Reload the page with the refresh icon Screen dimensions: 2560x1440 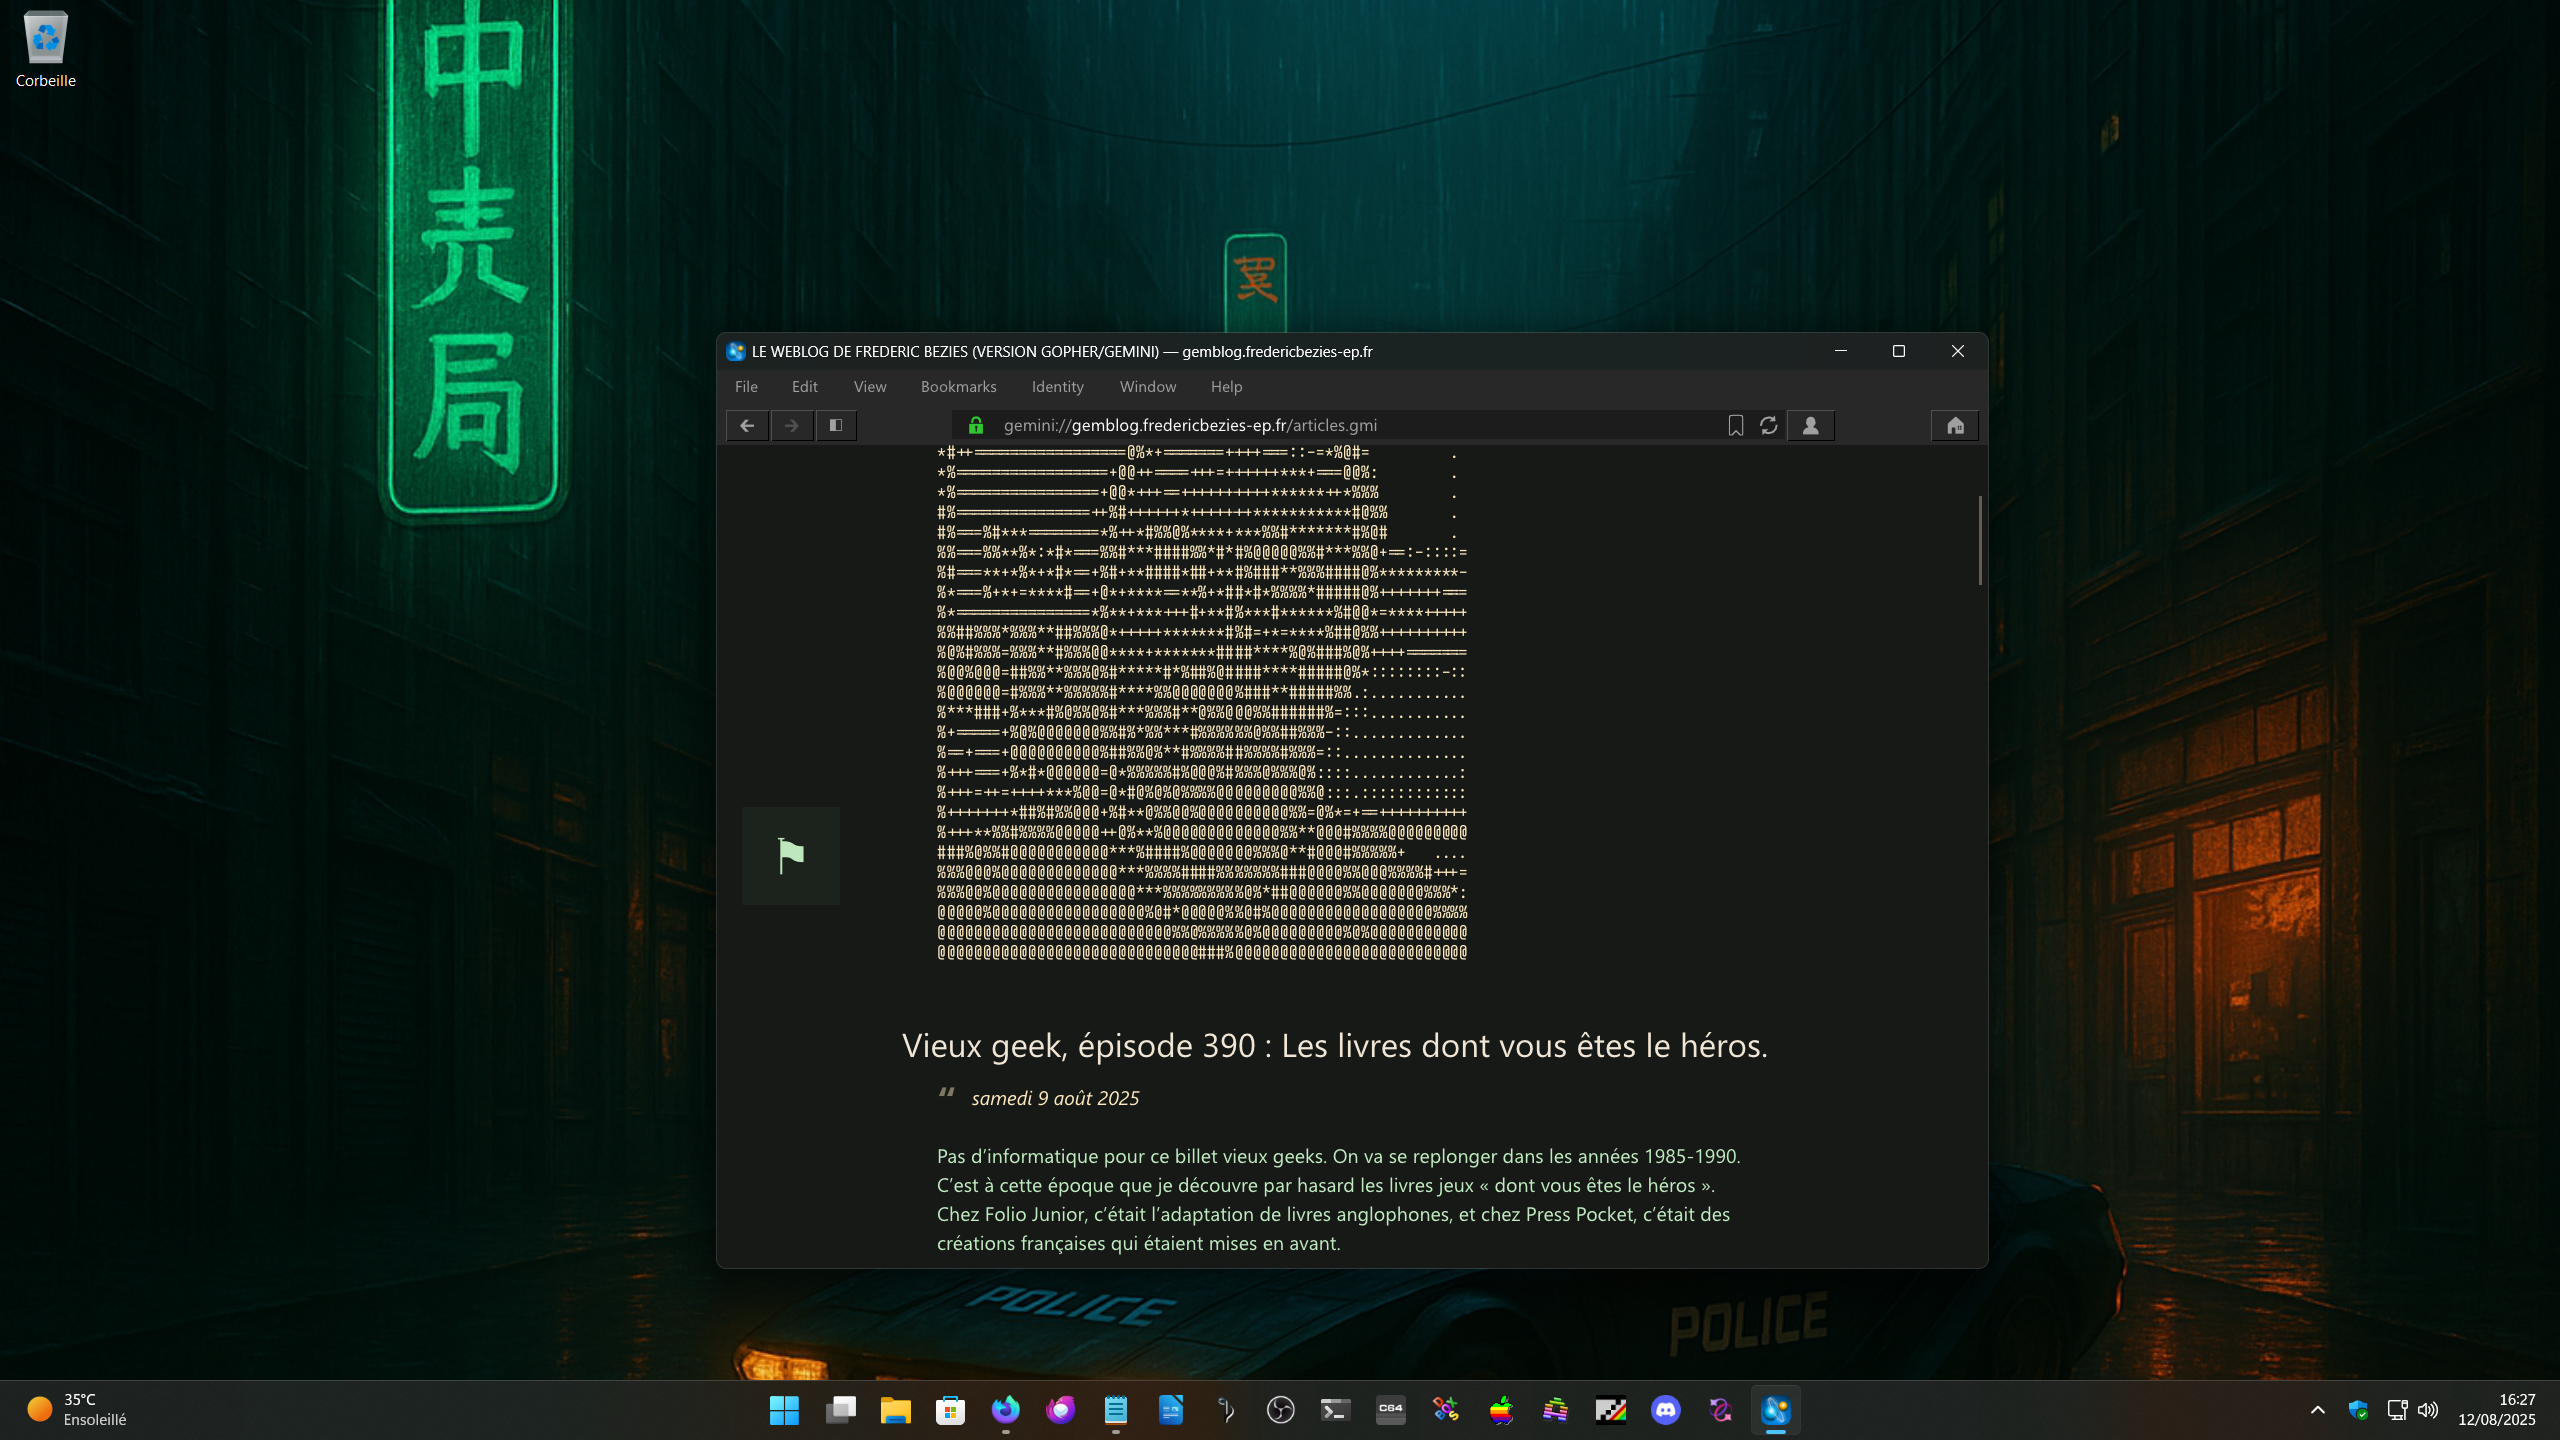coord(1769,425)
